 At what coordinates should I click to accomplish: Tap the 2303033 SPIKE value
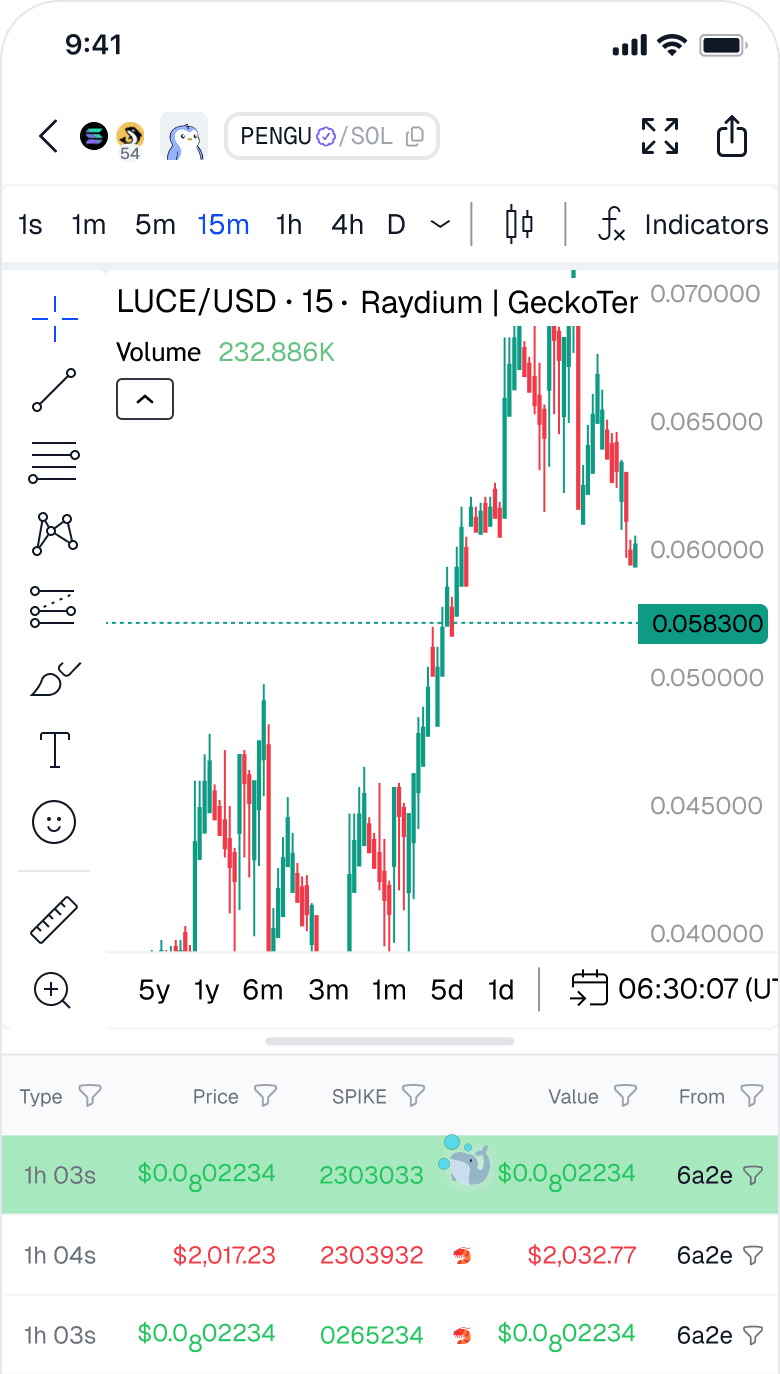click(372, 1175)
